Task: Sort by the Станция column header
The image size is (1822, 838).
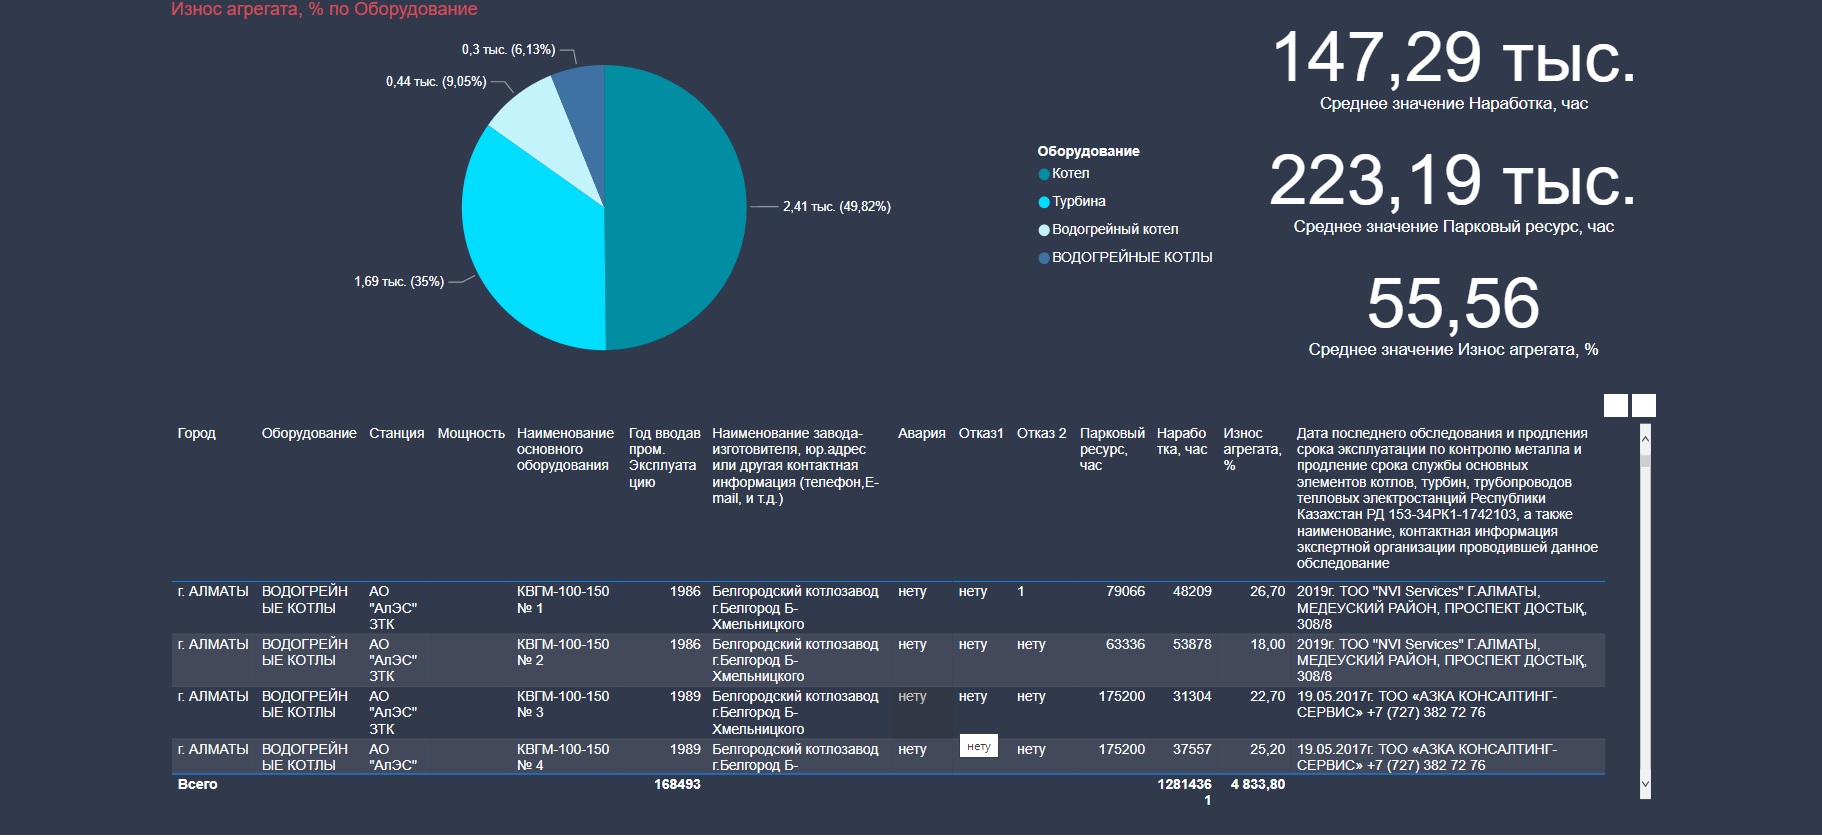Action: pyautogui.click(x=396, y=433)
